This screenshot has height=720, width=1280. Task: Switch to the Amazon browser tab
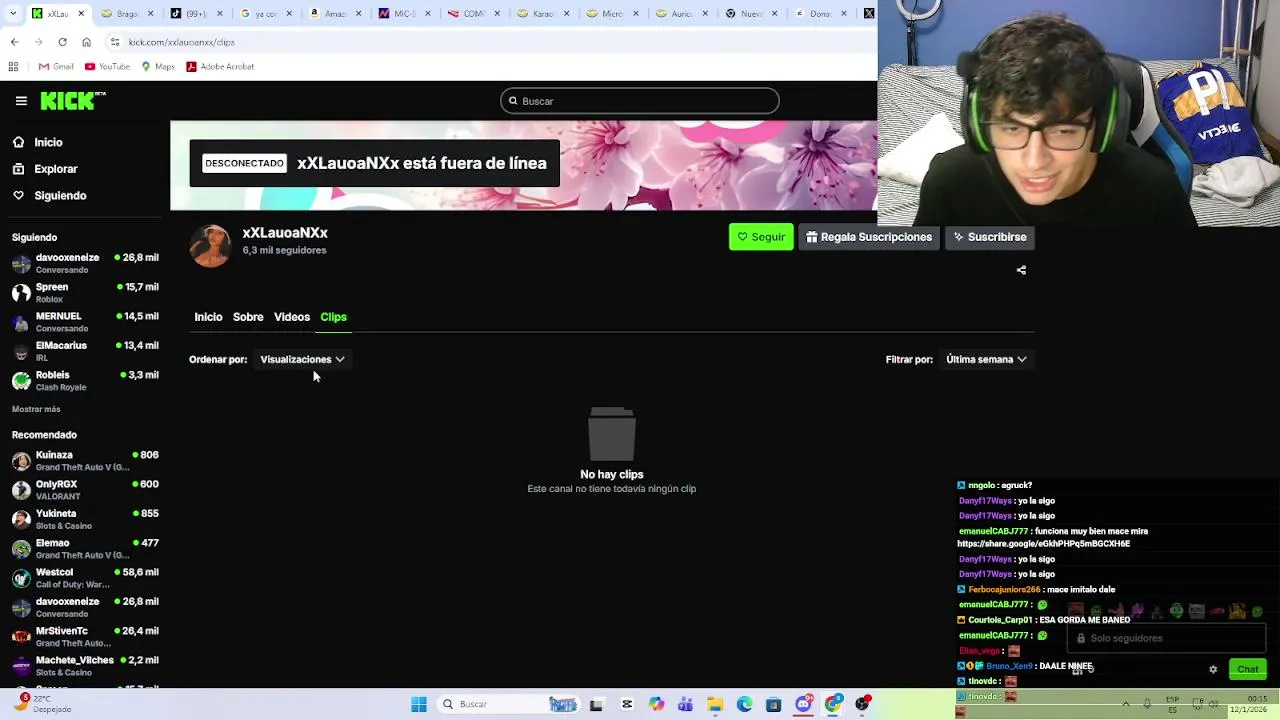(x=334, y=13)
